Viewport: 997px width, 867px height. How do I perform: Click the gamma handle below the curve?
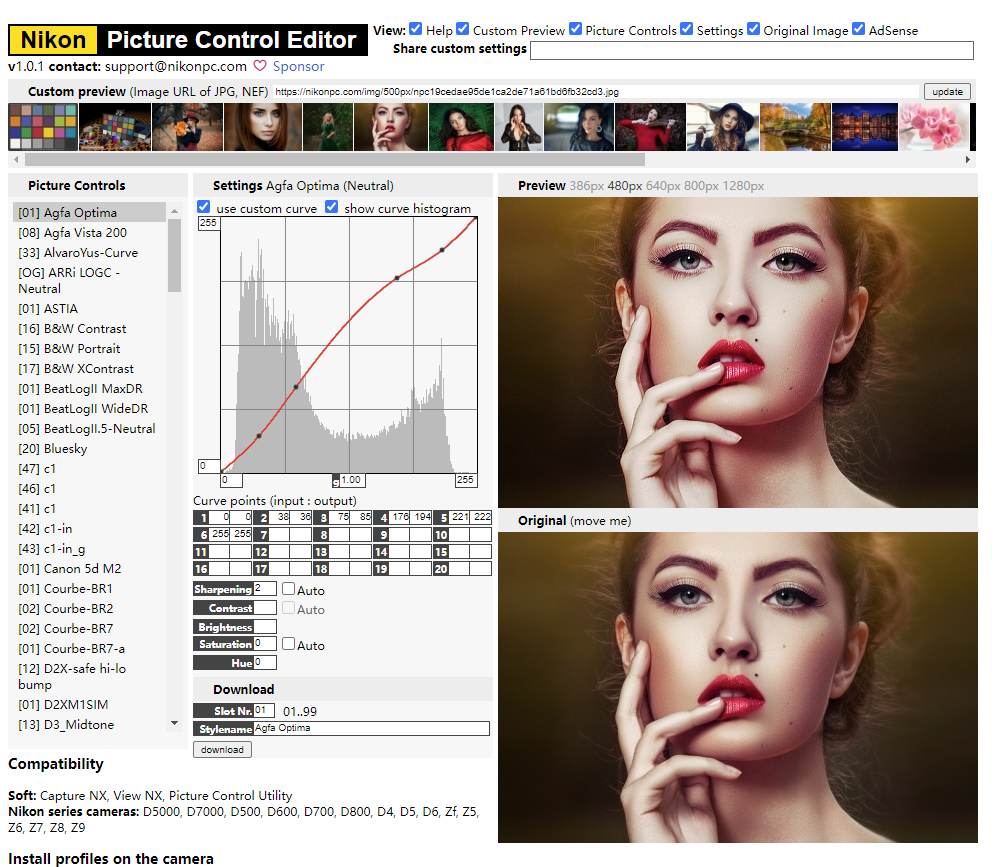tap(336, 483)
